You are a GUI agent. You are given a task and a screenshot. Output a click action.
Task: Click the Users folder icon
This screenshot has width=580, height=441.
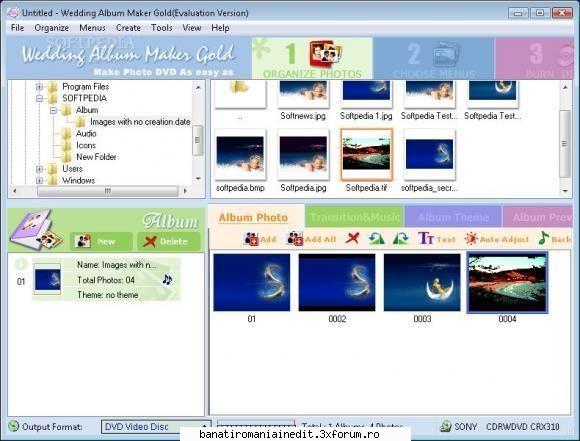pyautogui.click(x=53, y=169)
